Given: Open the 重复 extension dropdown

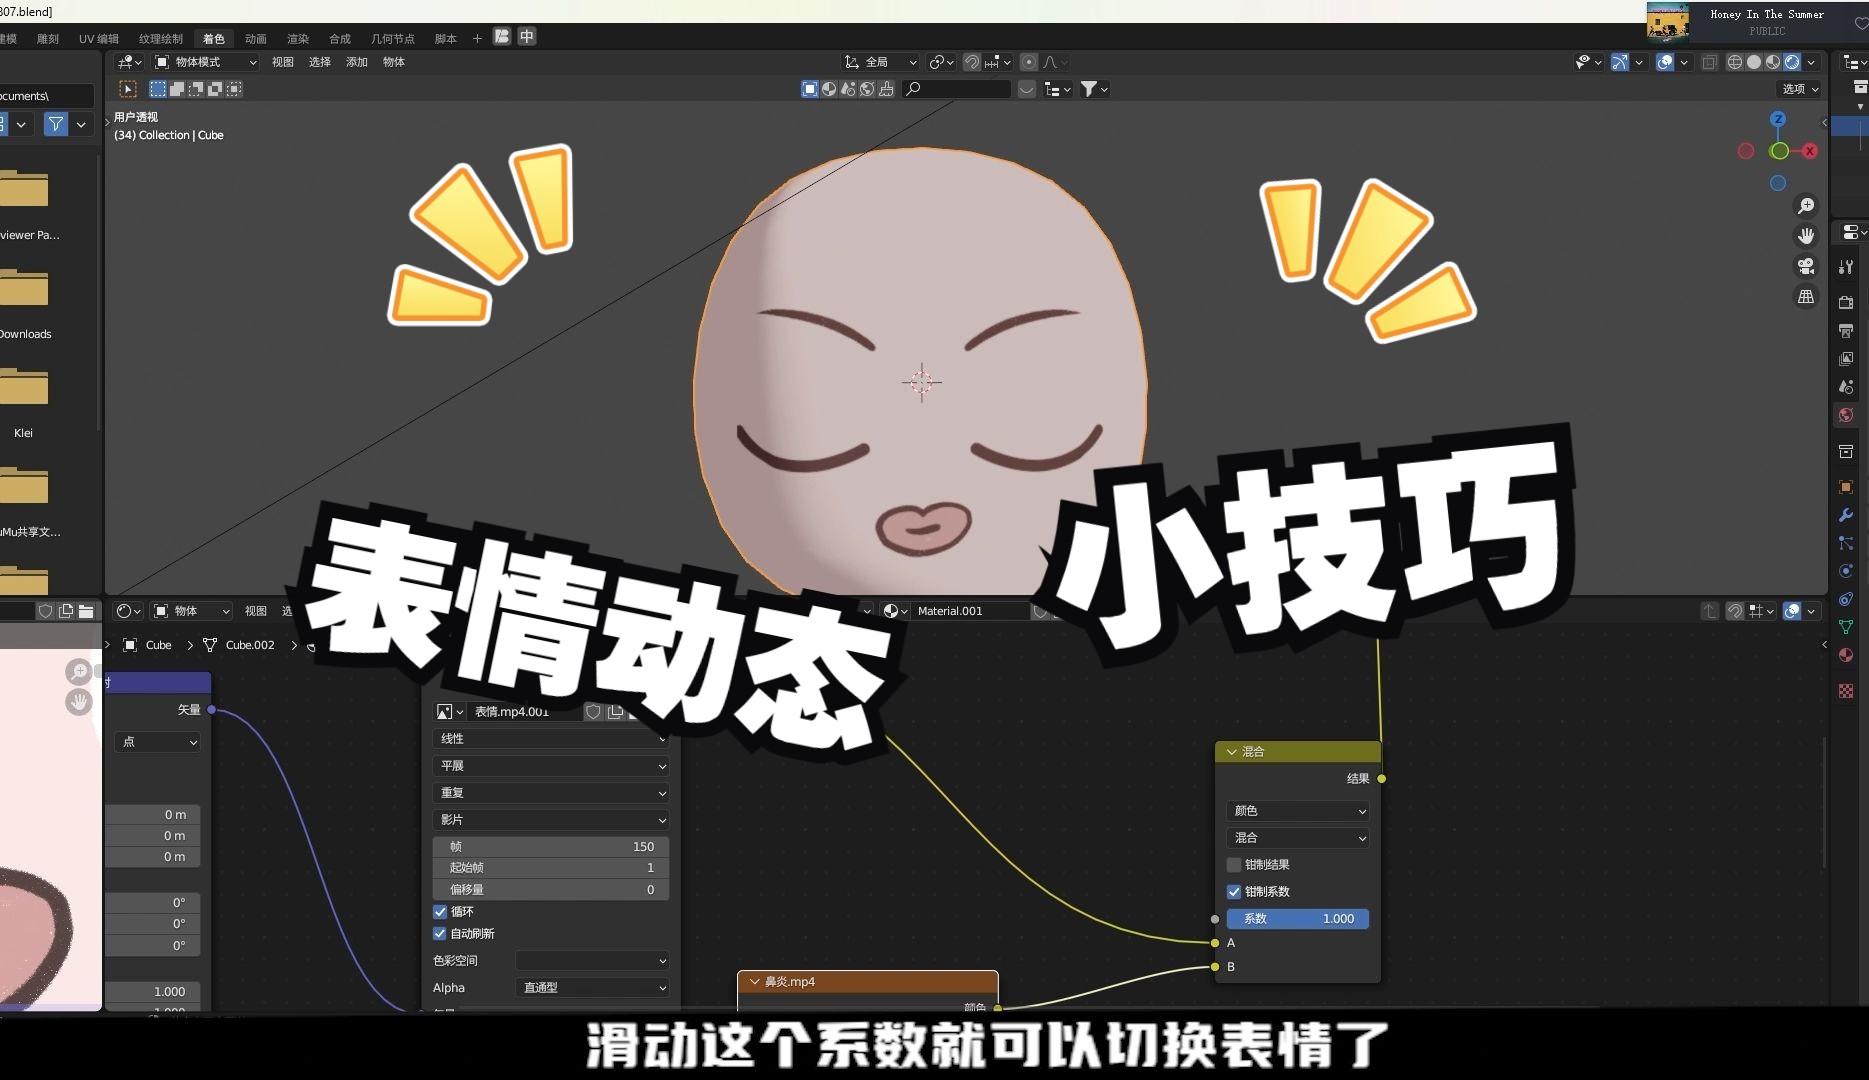Looking at the screenshot, I should (551, 793).
